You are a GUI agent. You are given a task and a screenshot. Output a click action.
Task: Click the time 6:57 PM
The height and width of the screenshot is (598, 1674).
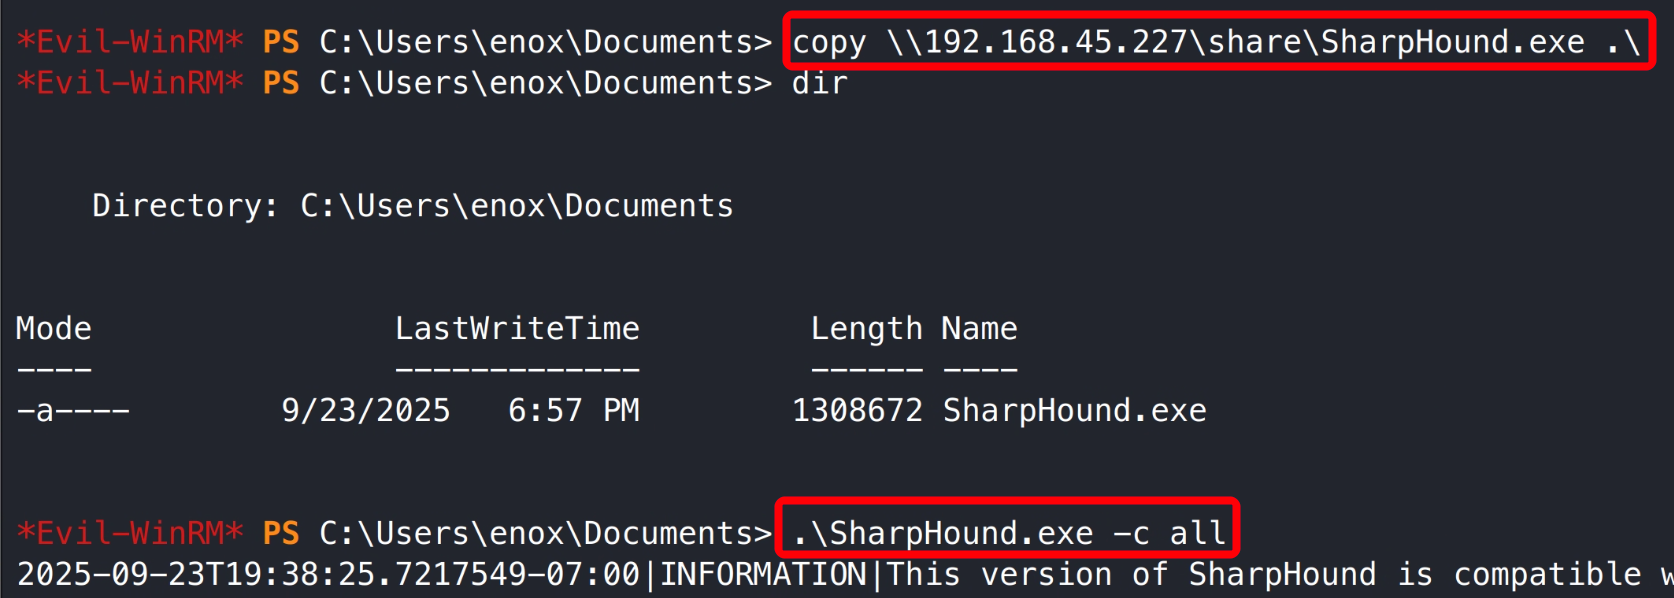[573, 411]
